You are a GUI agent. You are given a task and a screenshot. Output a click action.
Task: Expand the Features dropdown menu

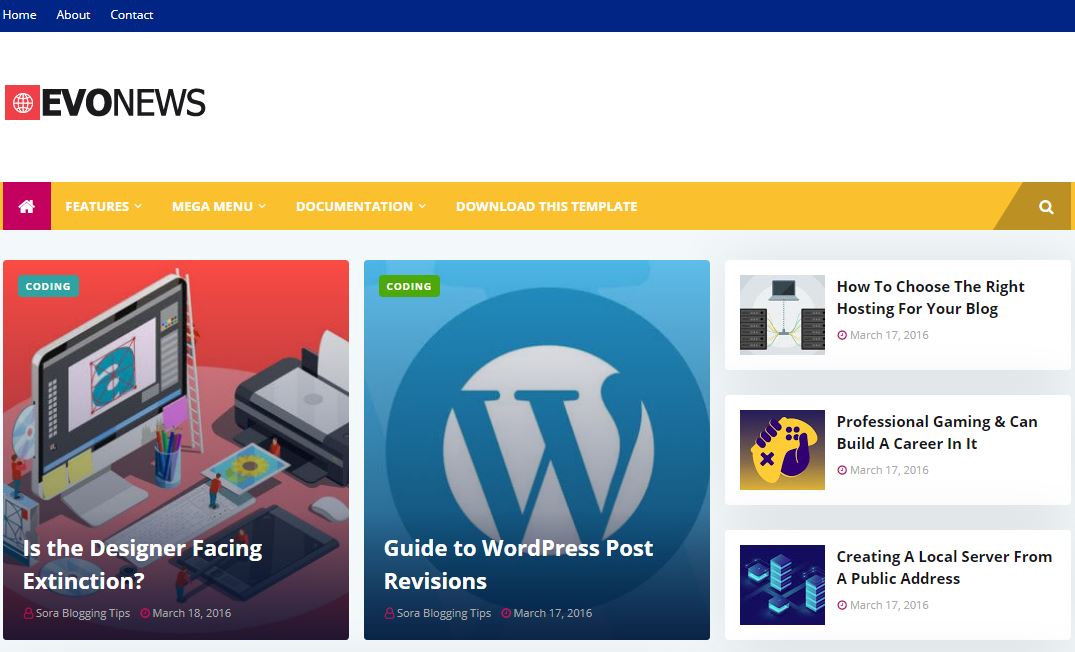point(103,206)
